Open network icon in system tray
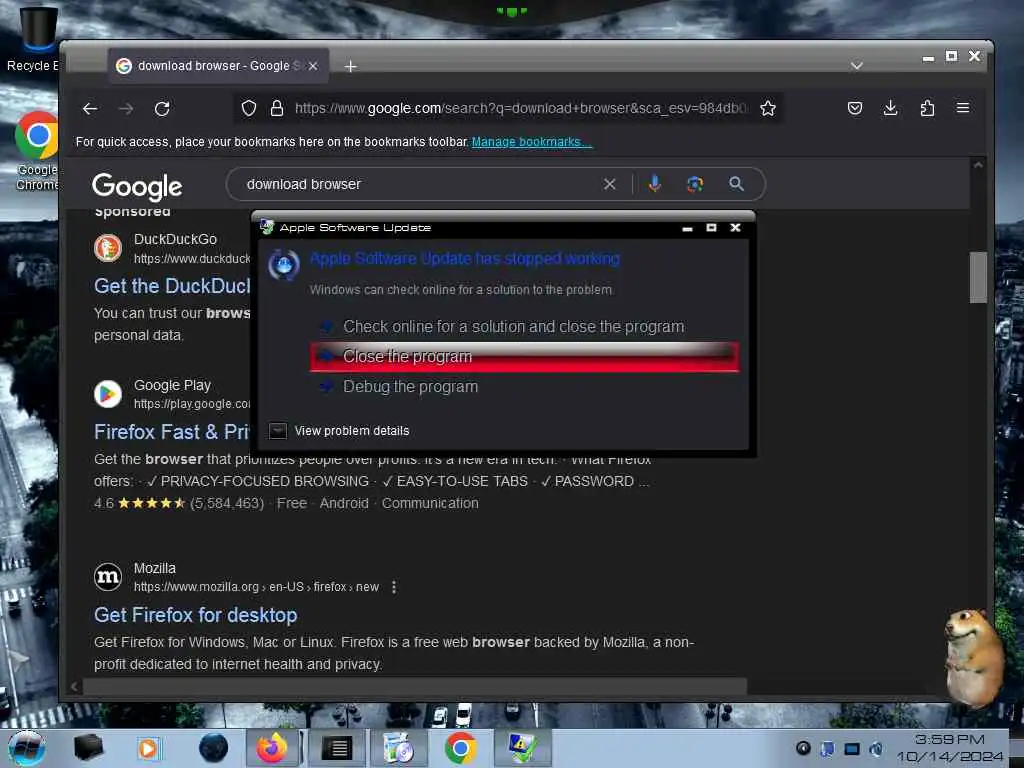1024x768 pixels. 852,749
